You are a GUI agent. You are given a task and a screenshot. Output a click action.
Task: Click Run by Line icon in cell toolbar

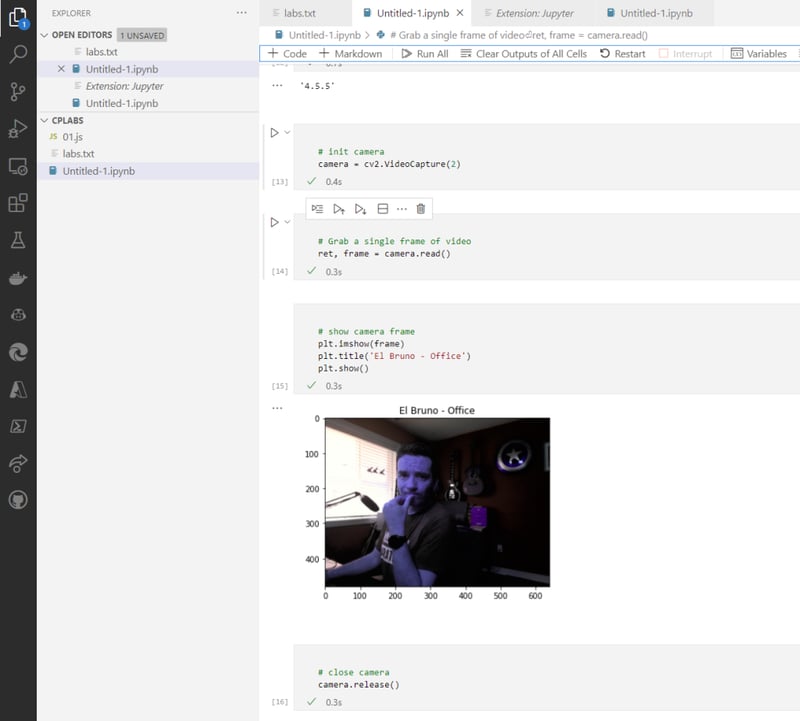point(317,209)
